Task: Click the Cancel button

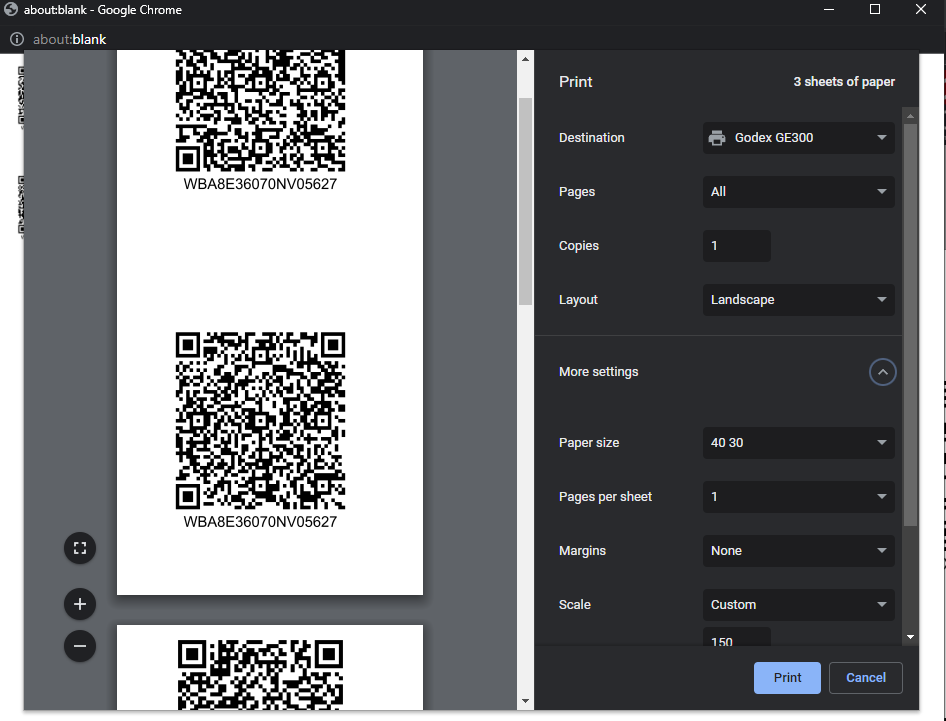Action: coord(866,678)
